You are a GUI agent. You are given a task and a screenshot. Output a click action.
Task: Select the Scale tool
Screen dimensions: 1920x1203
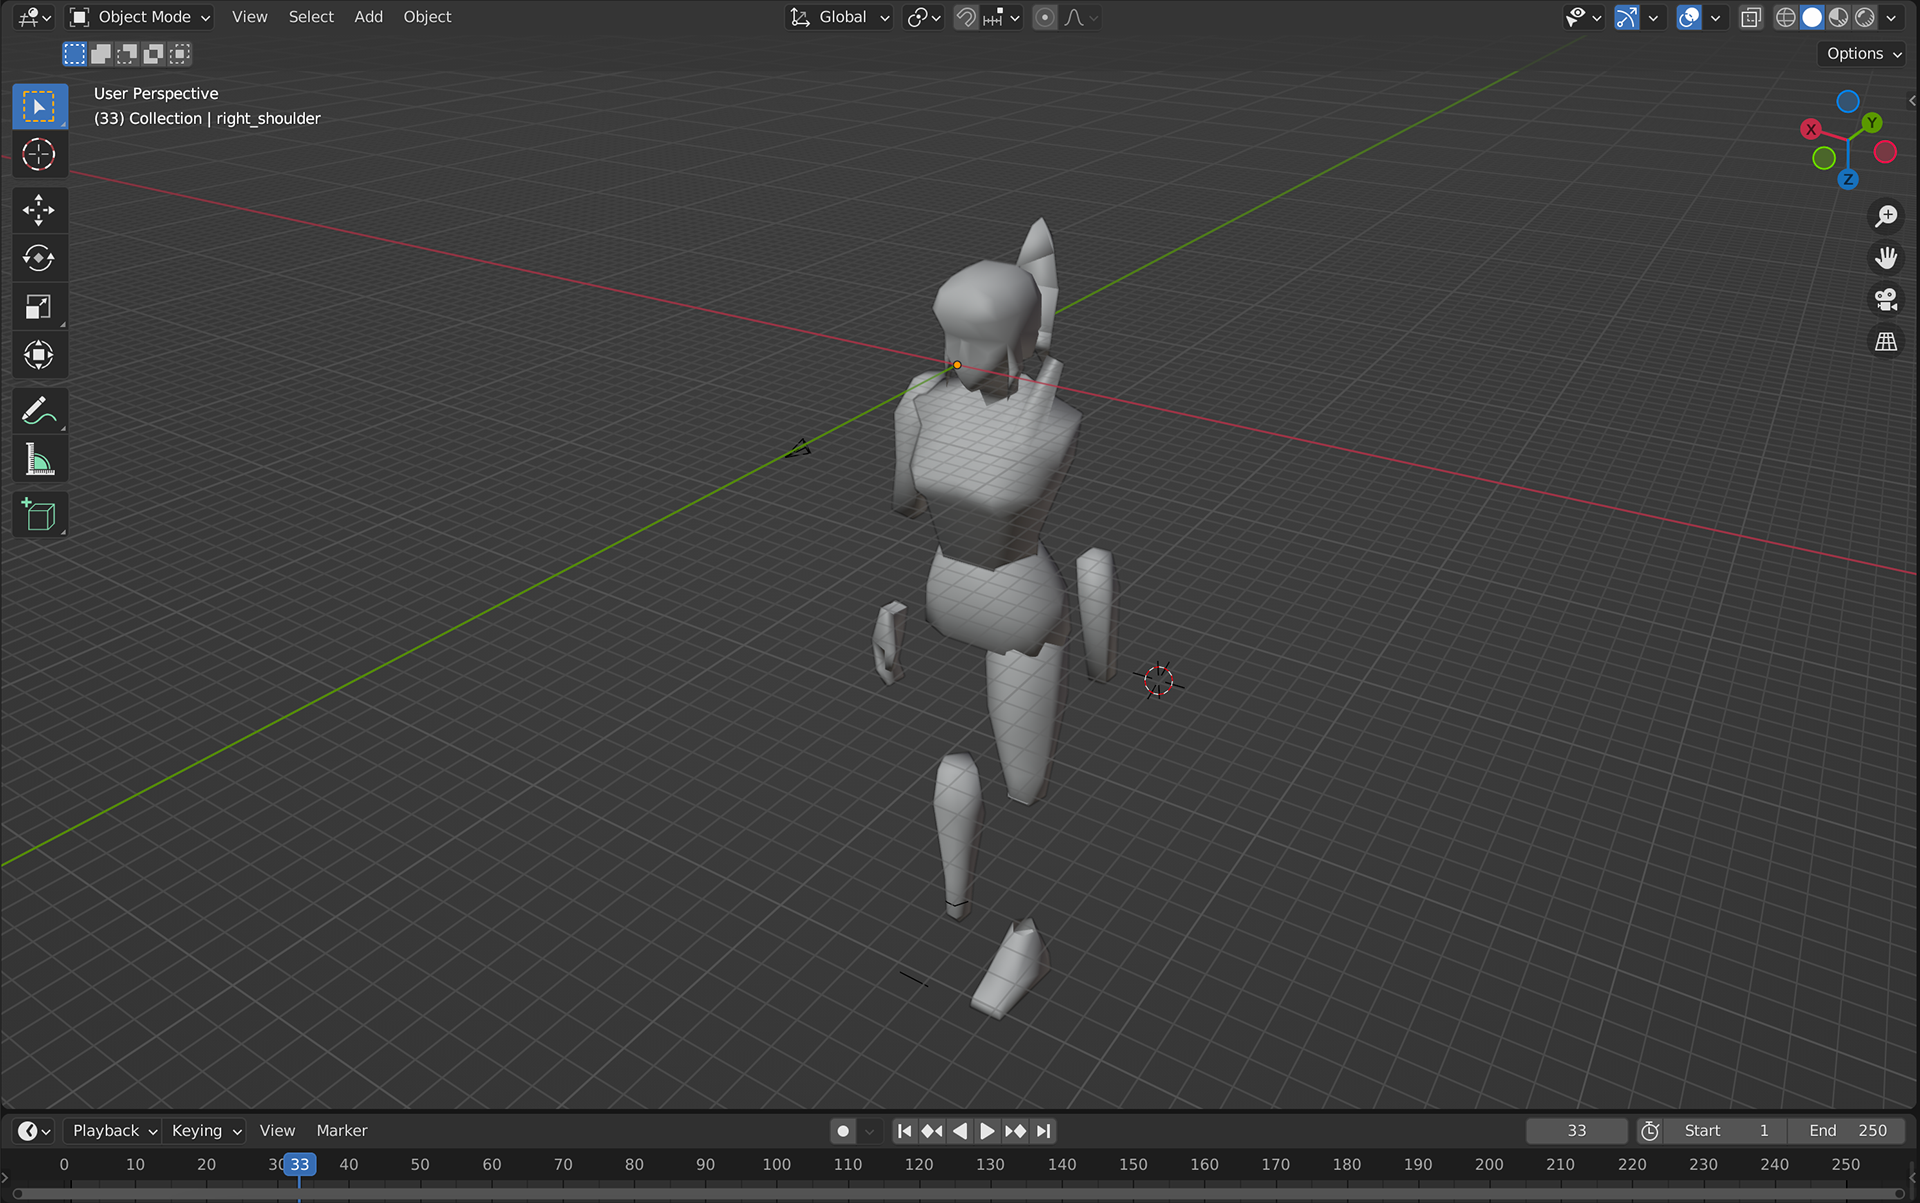point(39,306)
